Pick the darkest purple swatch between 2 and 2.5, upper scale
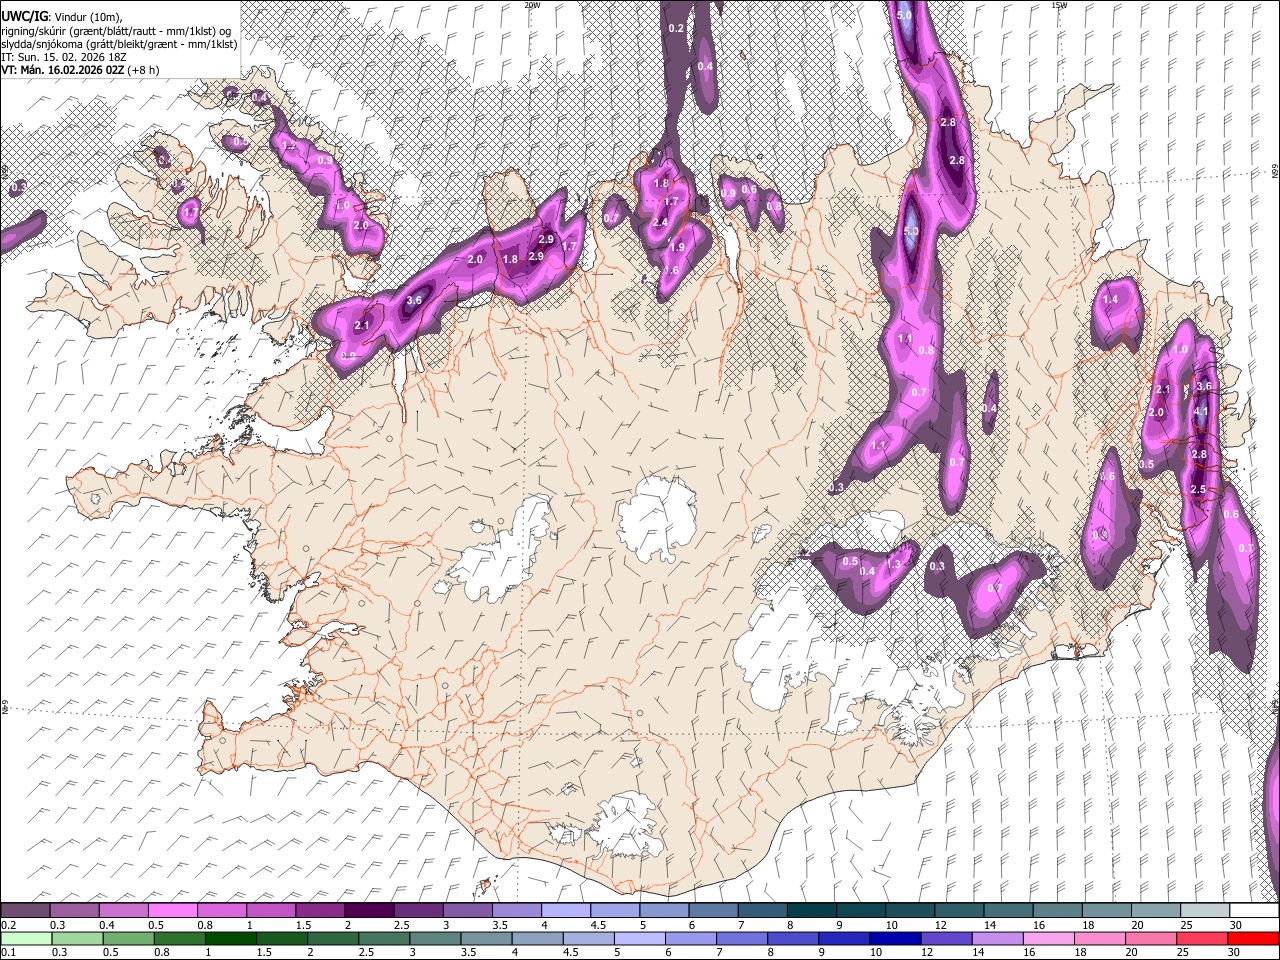This screenshot has height=960, width=1280. click(x=368, y=911)
